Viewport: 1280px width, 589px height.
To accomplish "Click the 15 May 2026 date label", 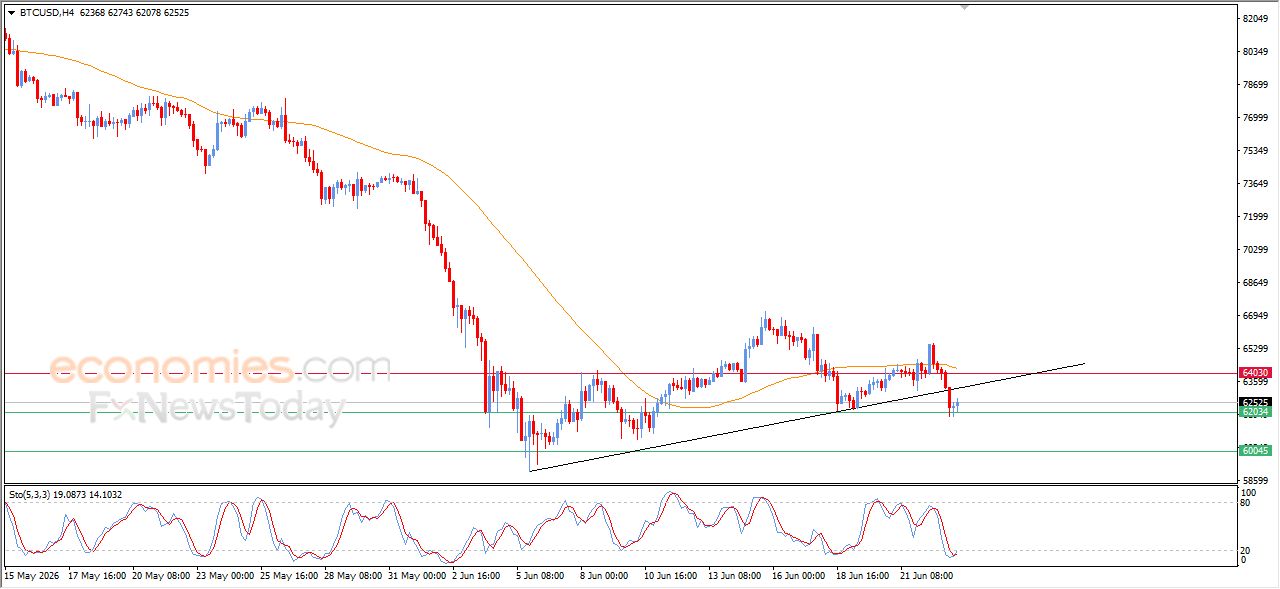I will (x=32, y=576).
